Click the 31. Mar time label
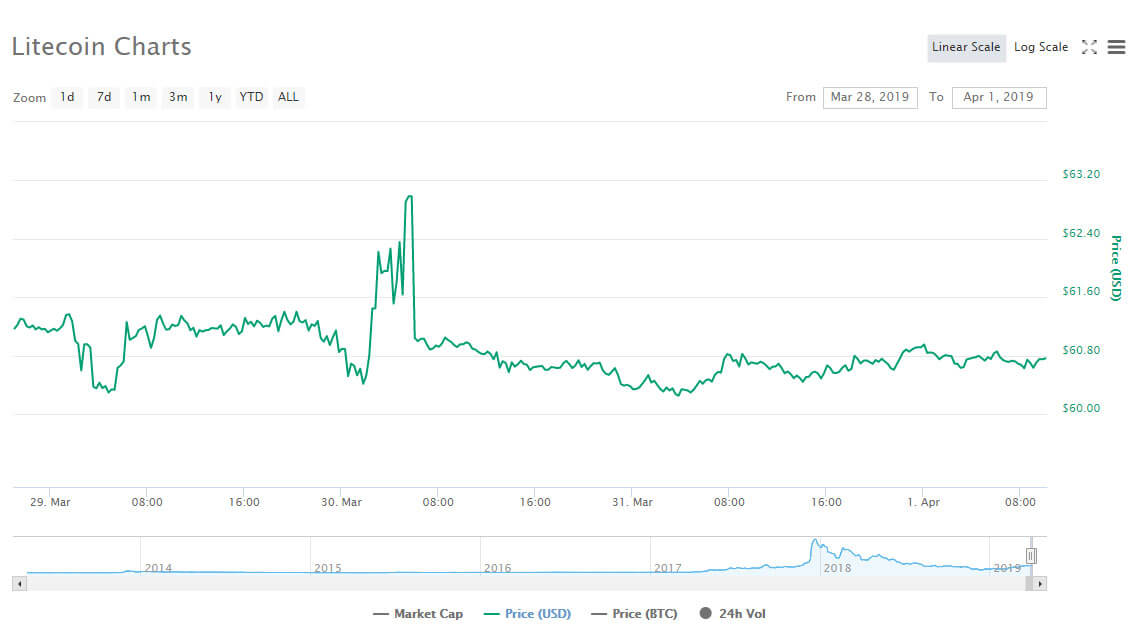This screenshot has width=1131, height=631. tap(633, 503)
